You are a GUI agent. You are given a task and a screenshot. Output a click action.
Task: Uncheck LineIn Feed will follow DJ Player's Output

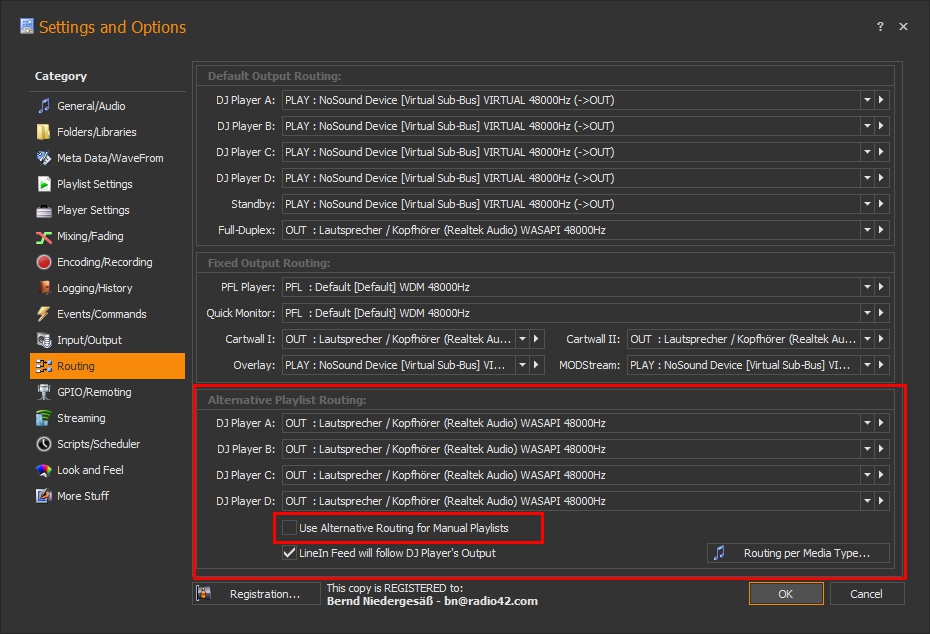pyautogui.click(x=289, y=553)
